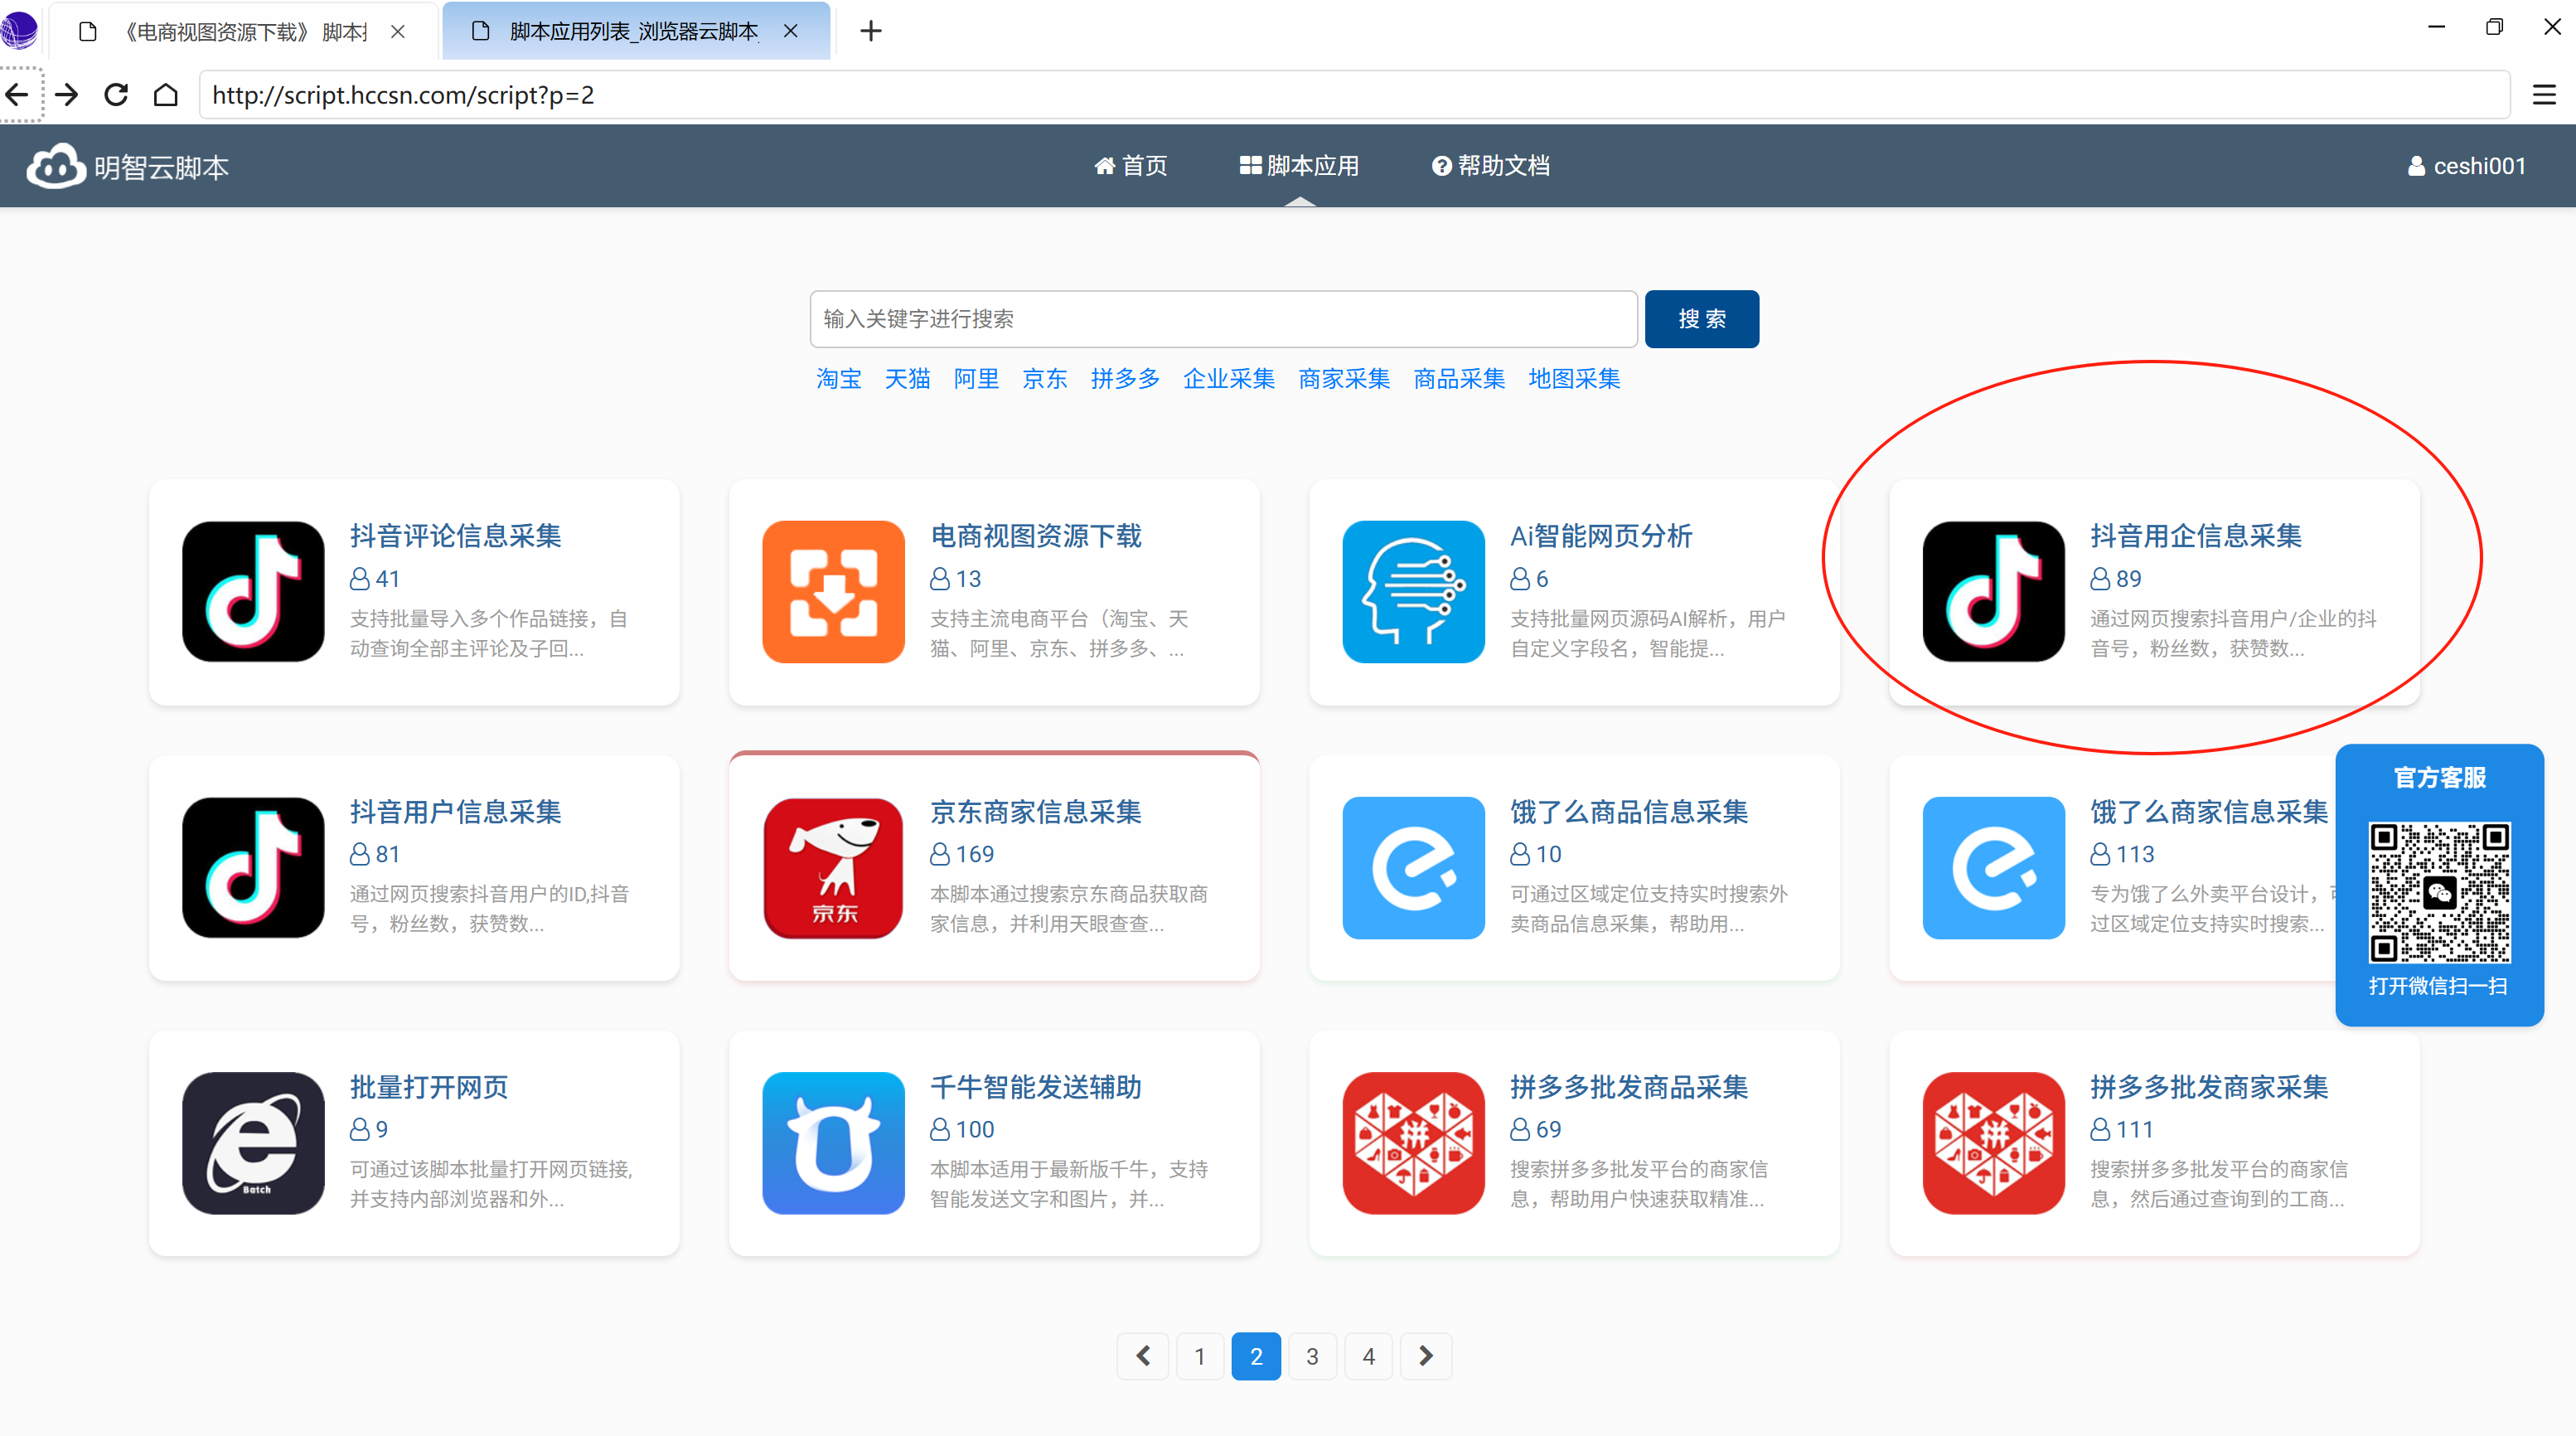The height and width of the screenshot is (1436, 2576).
Task: Click the 抖音用户信息采集 TikTok icon
Action: click(253, 867)
